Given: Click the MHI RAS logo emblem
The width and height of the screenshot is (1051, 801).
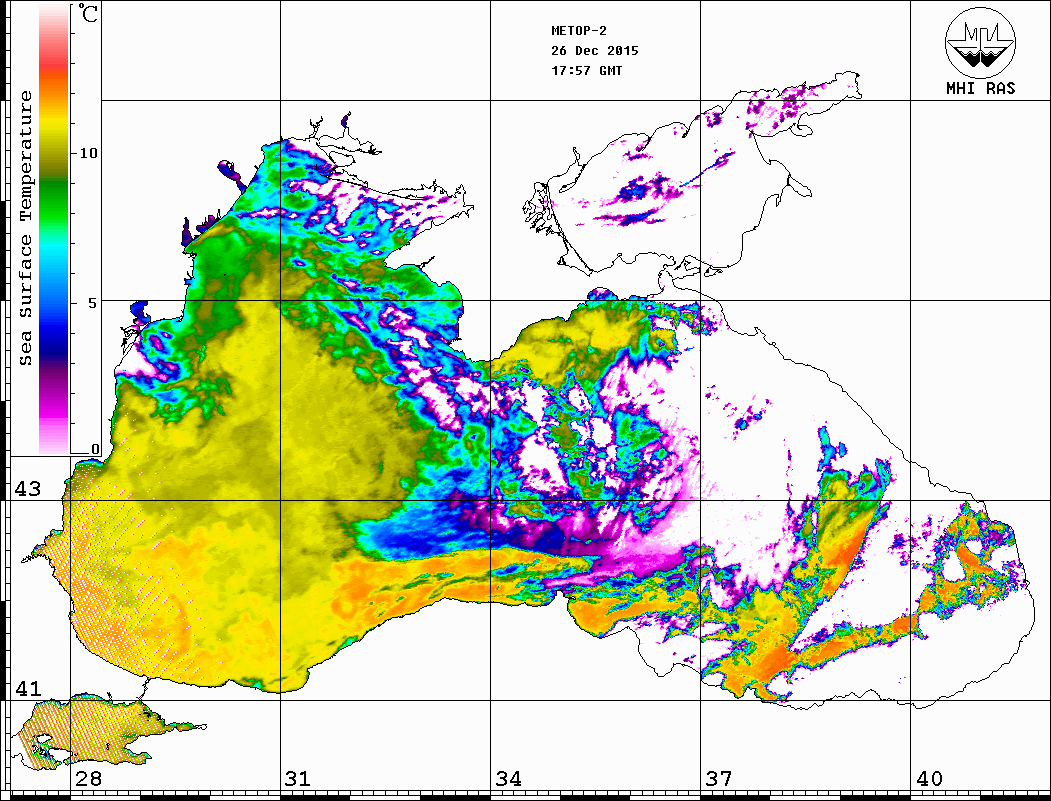Looking at the screenshot, I should click(x=980, y=42).
